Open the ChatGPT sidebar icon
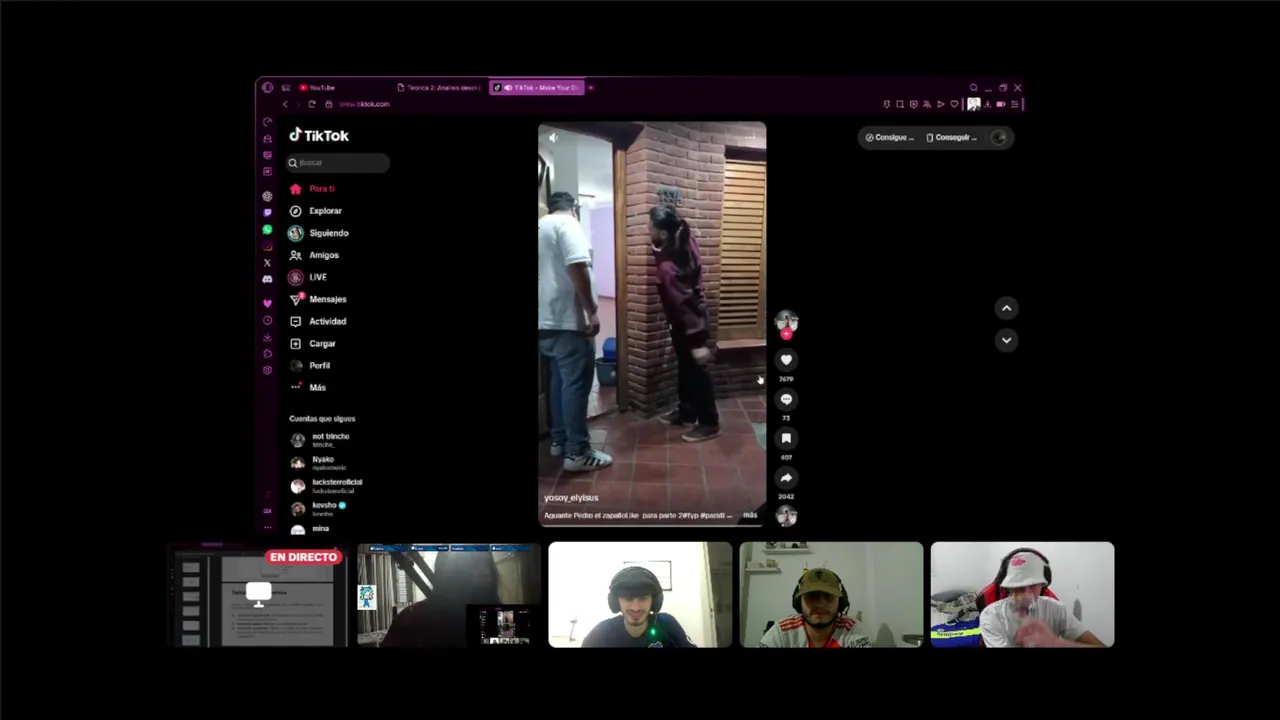1280x720 pixels. [267, 196]
